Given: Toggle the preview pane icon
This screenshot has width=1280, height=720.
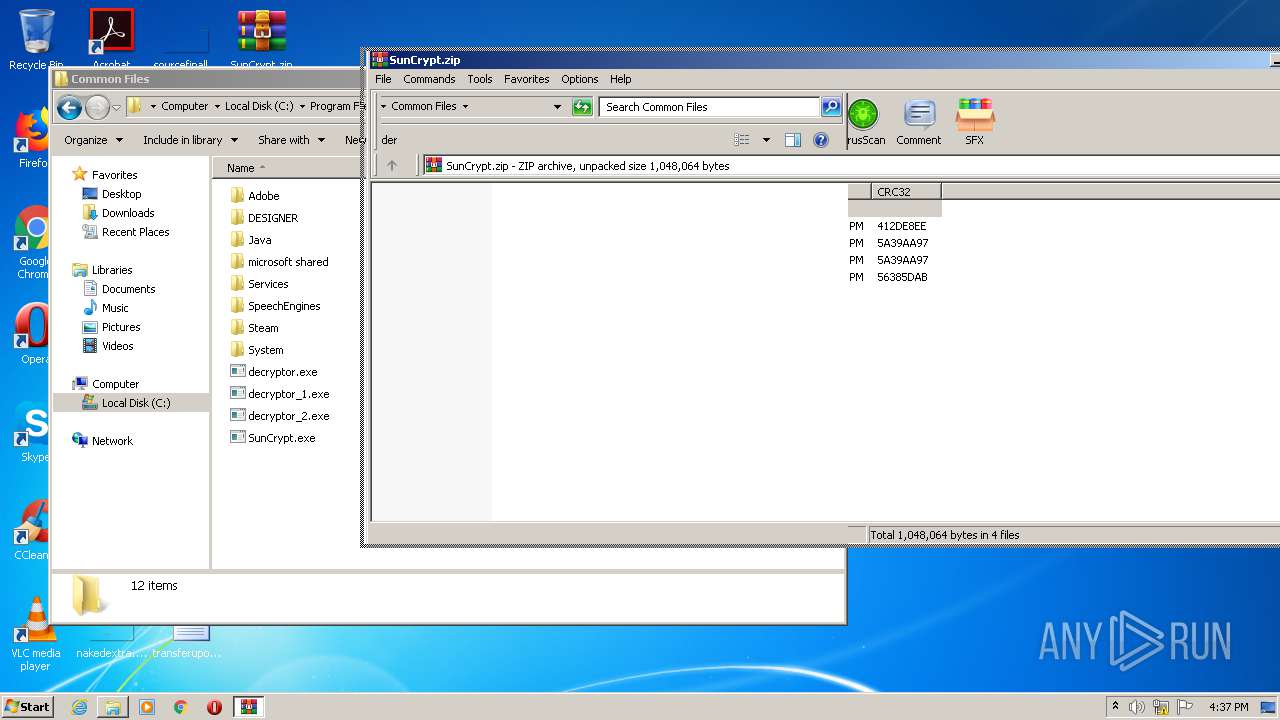Looking at the screenshot, I should coord(793,140).
